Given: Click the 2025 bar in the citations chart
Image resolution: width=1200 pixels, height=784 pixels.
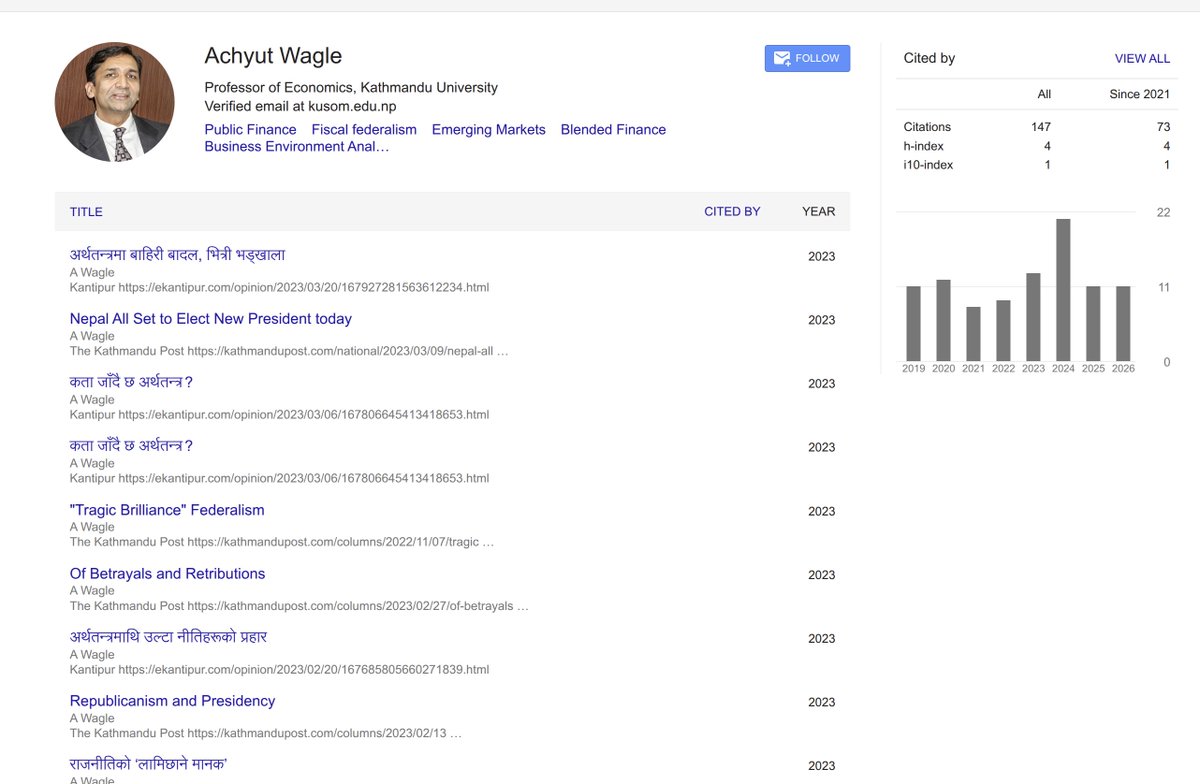Looking at the screenshot, I should point(1093,324).
